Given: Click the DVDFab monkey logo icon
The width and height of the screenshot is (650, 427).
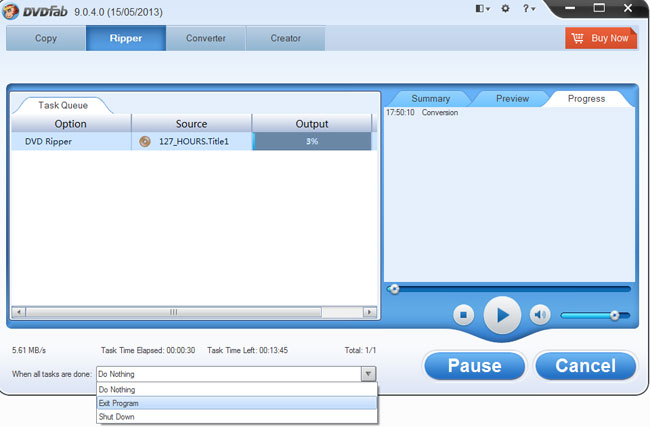Looking at the screenshot, I should (10, 10).
